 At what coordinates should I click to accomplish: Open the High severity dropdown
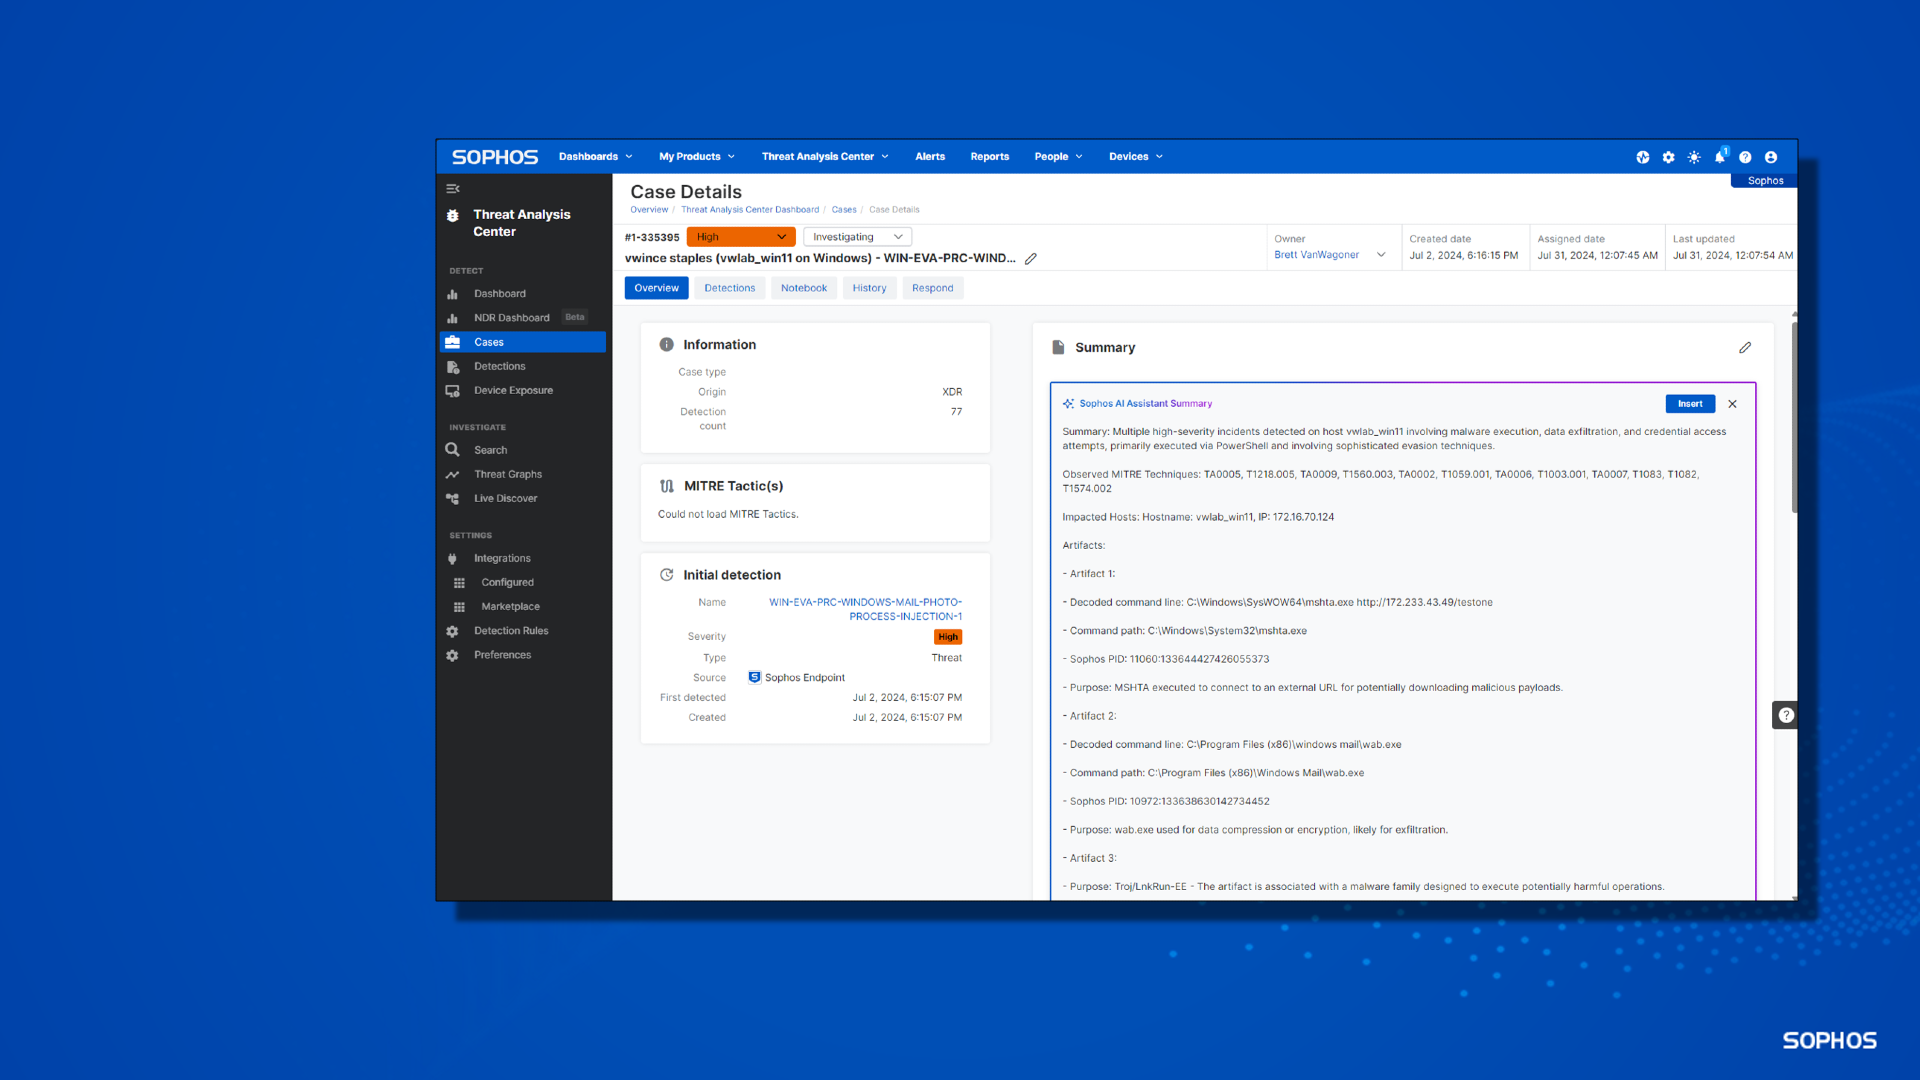tap(740, 236)
